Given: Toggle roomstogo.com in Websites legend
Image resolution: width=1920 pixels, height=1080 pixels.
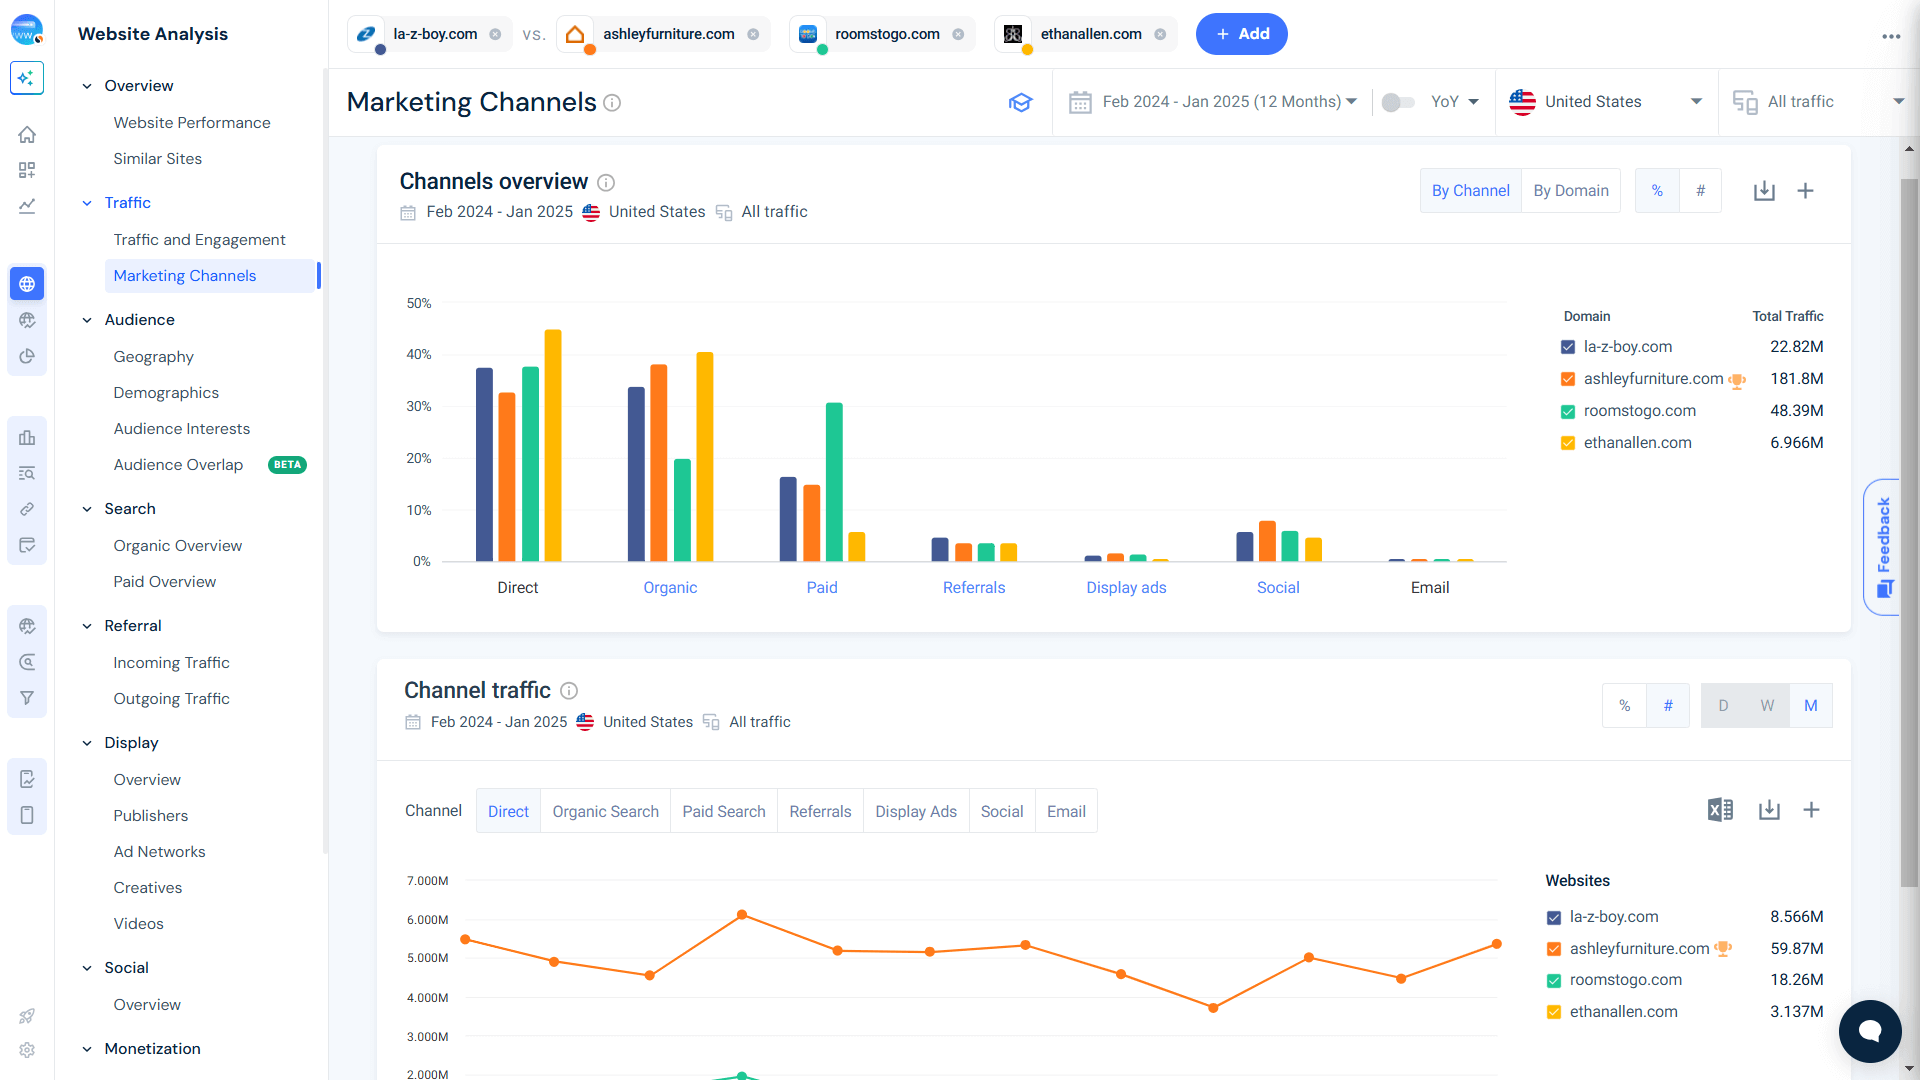Looking at the screenshot, I should click(x=1554, y=980).
